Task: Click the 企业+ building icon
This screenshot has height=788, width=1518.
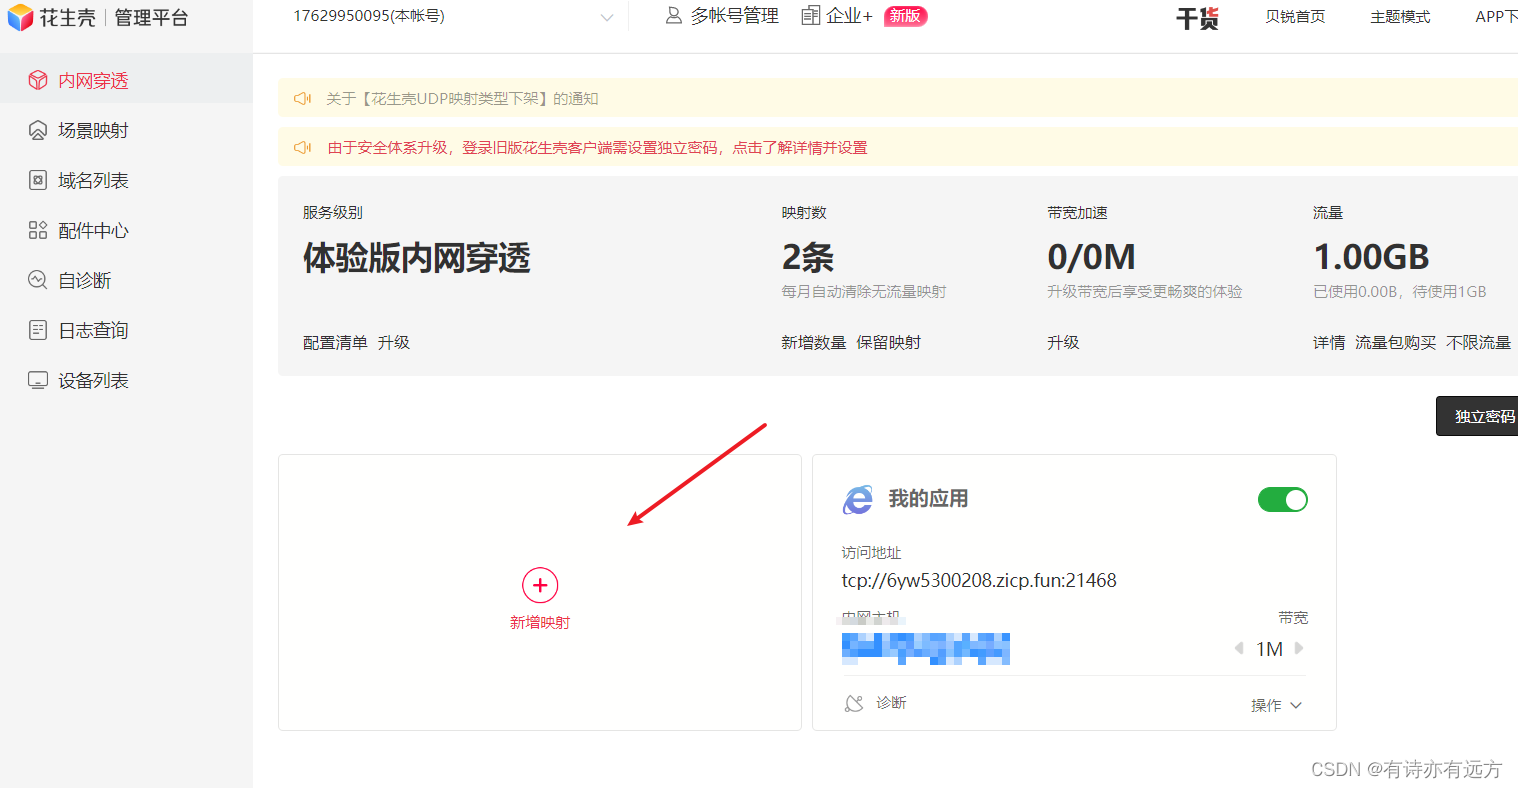Action: pos(811,15)
